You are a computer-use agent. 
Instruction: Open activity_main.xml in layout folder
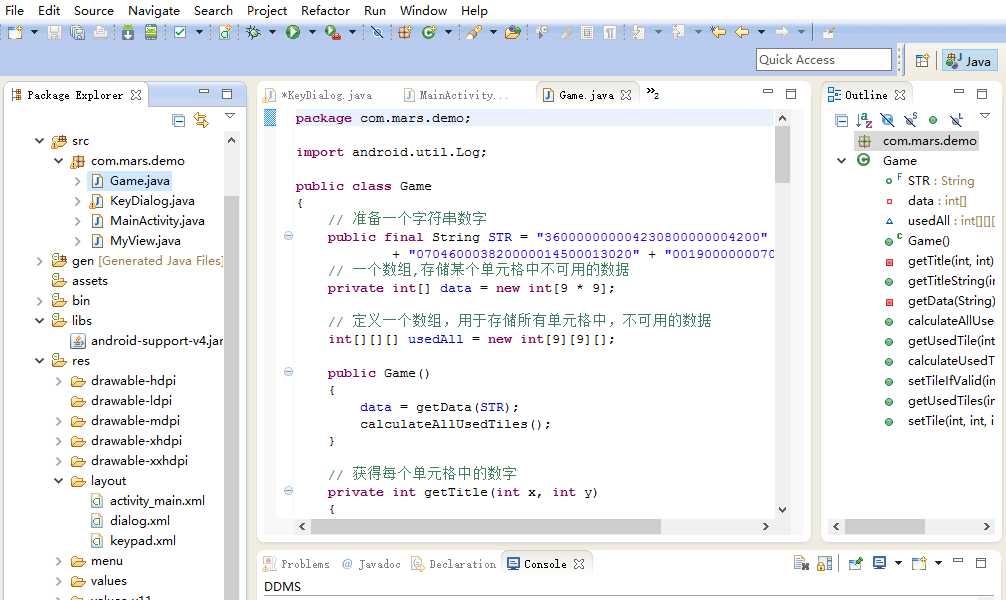(157, 501)
